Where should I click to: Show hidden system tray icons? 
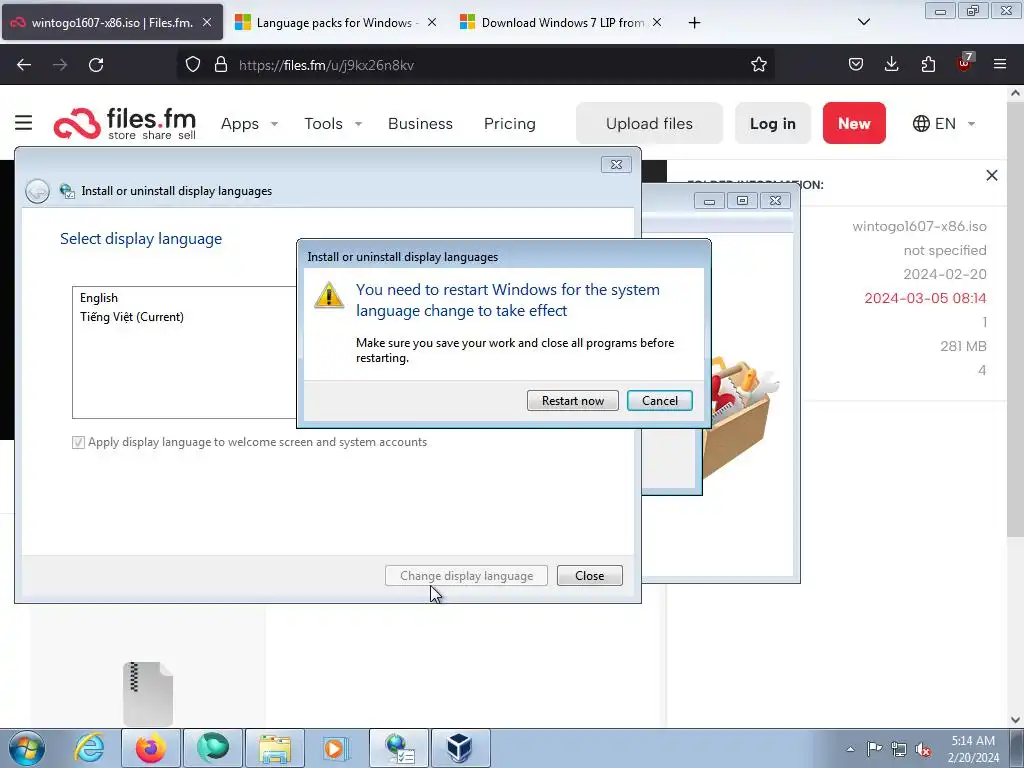(x=850, y=749)
